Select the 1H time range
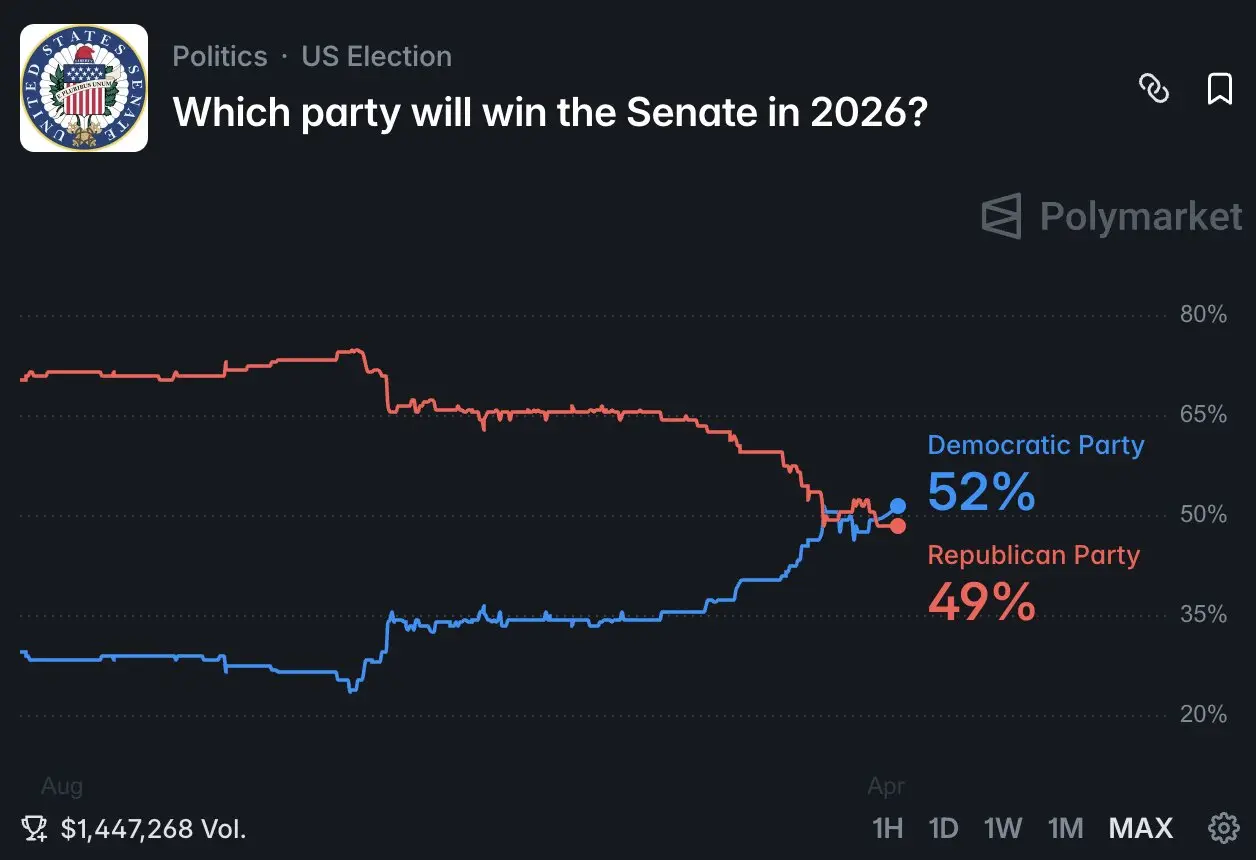Image resolution: width=1256 pixels, height=860 pixels. tap(887, 828)
